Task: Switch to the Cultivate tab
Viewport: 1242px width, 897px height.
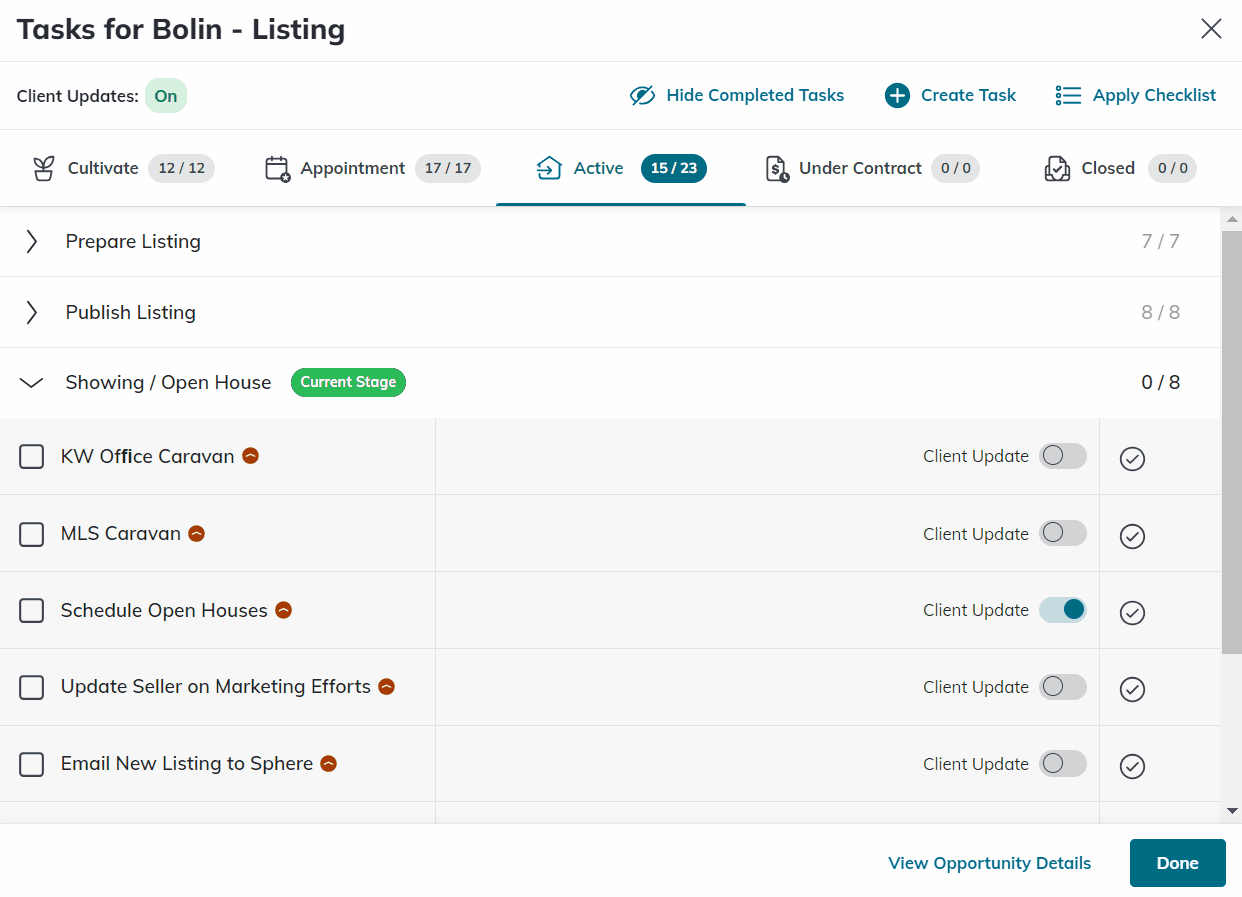Action: click(x=122, y=168)
